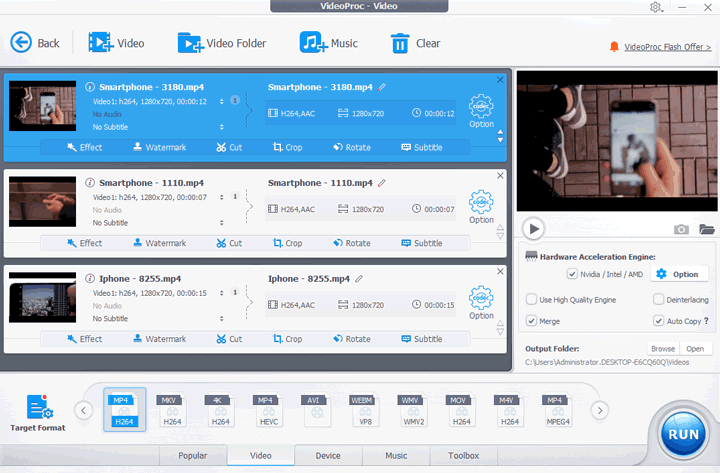
Task: Remove Iphone - 8255.mp4 from the list
Action: tap(501, 271)
